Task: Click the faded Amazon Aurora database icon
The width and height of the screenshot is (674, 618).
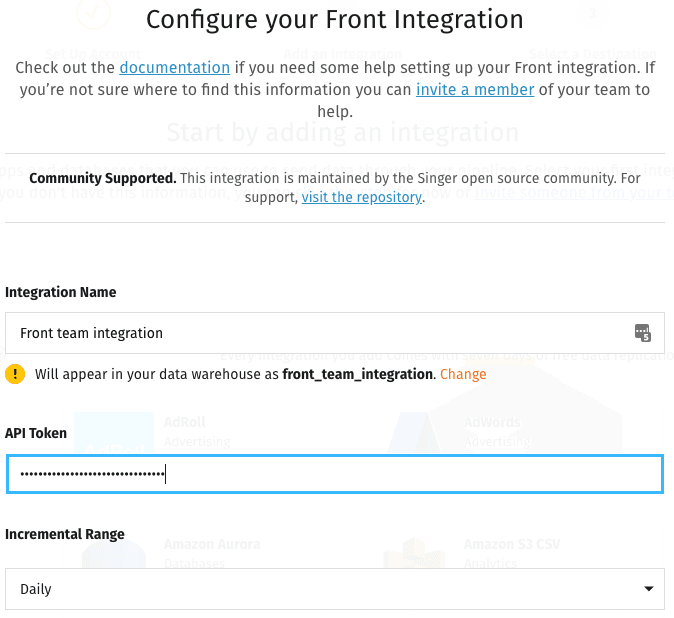Action: coord(114,553)
